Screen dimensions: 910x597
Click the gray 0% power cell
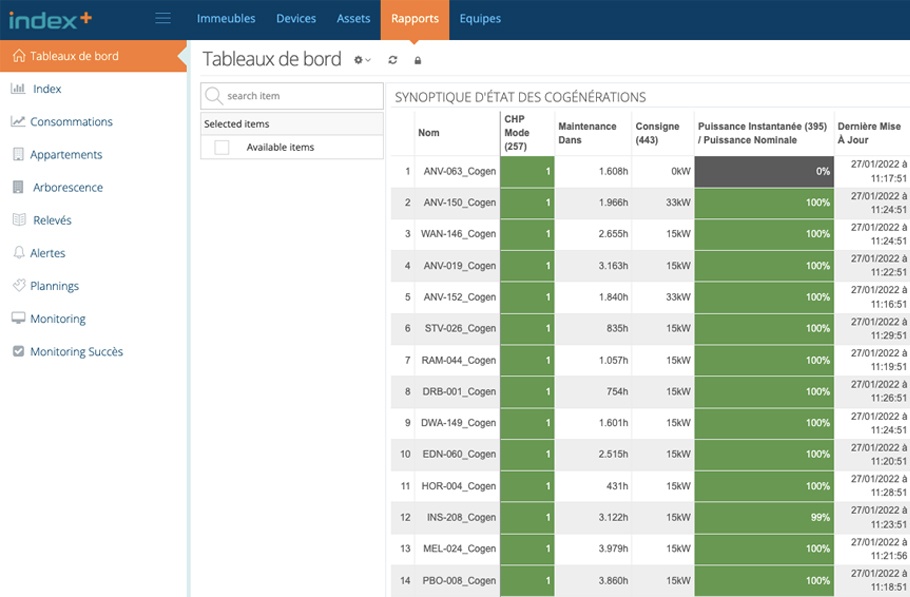point(764,171)
